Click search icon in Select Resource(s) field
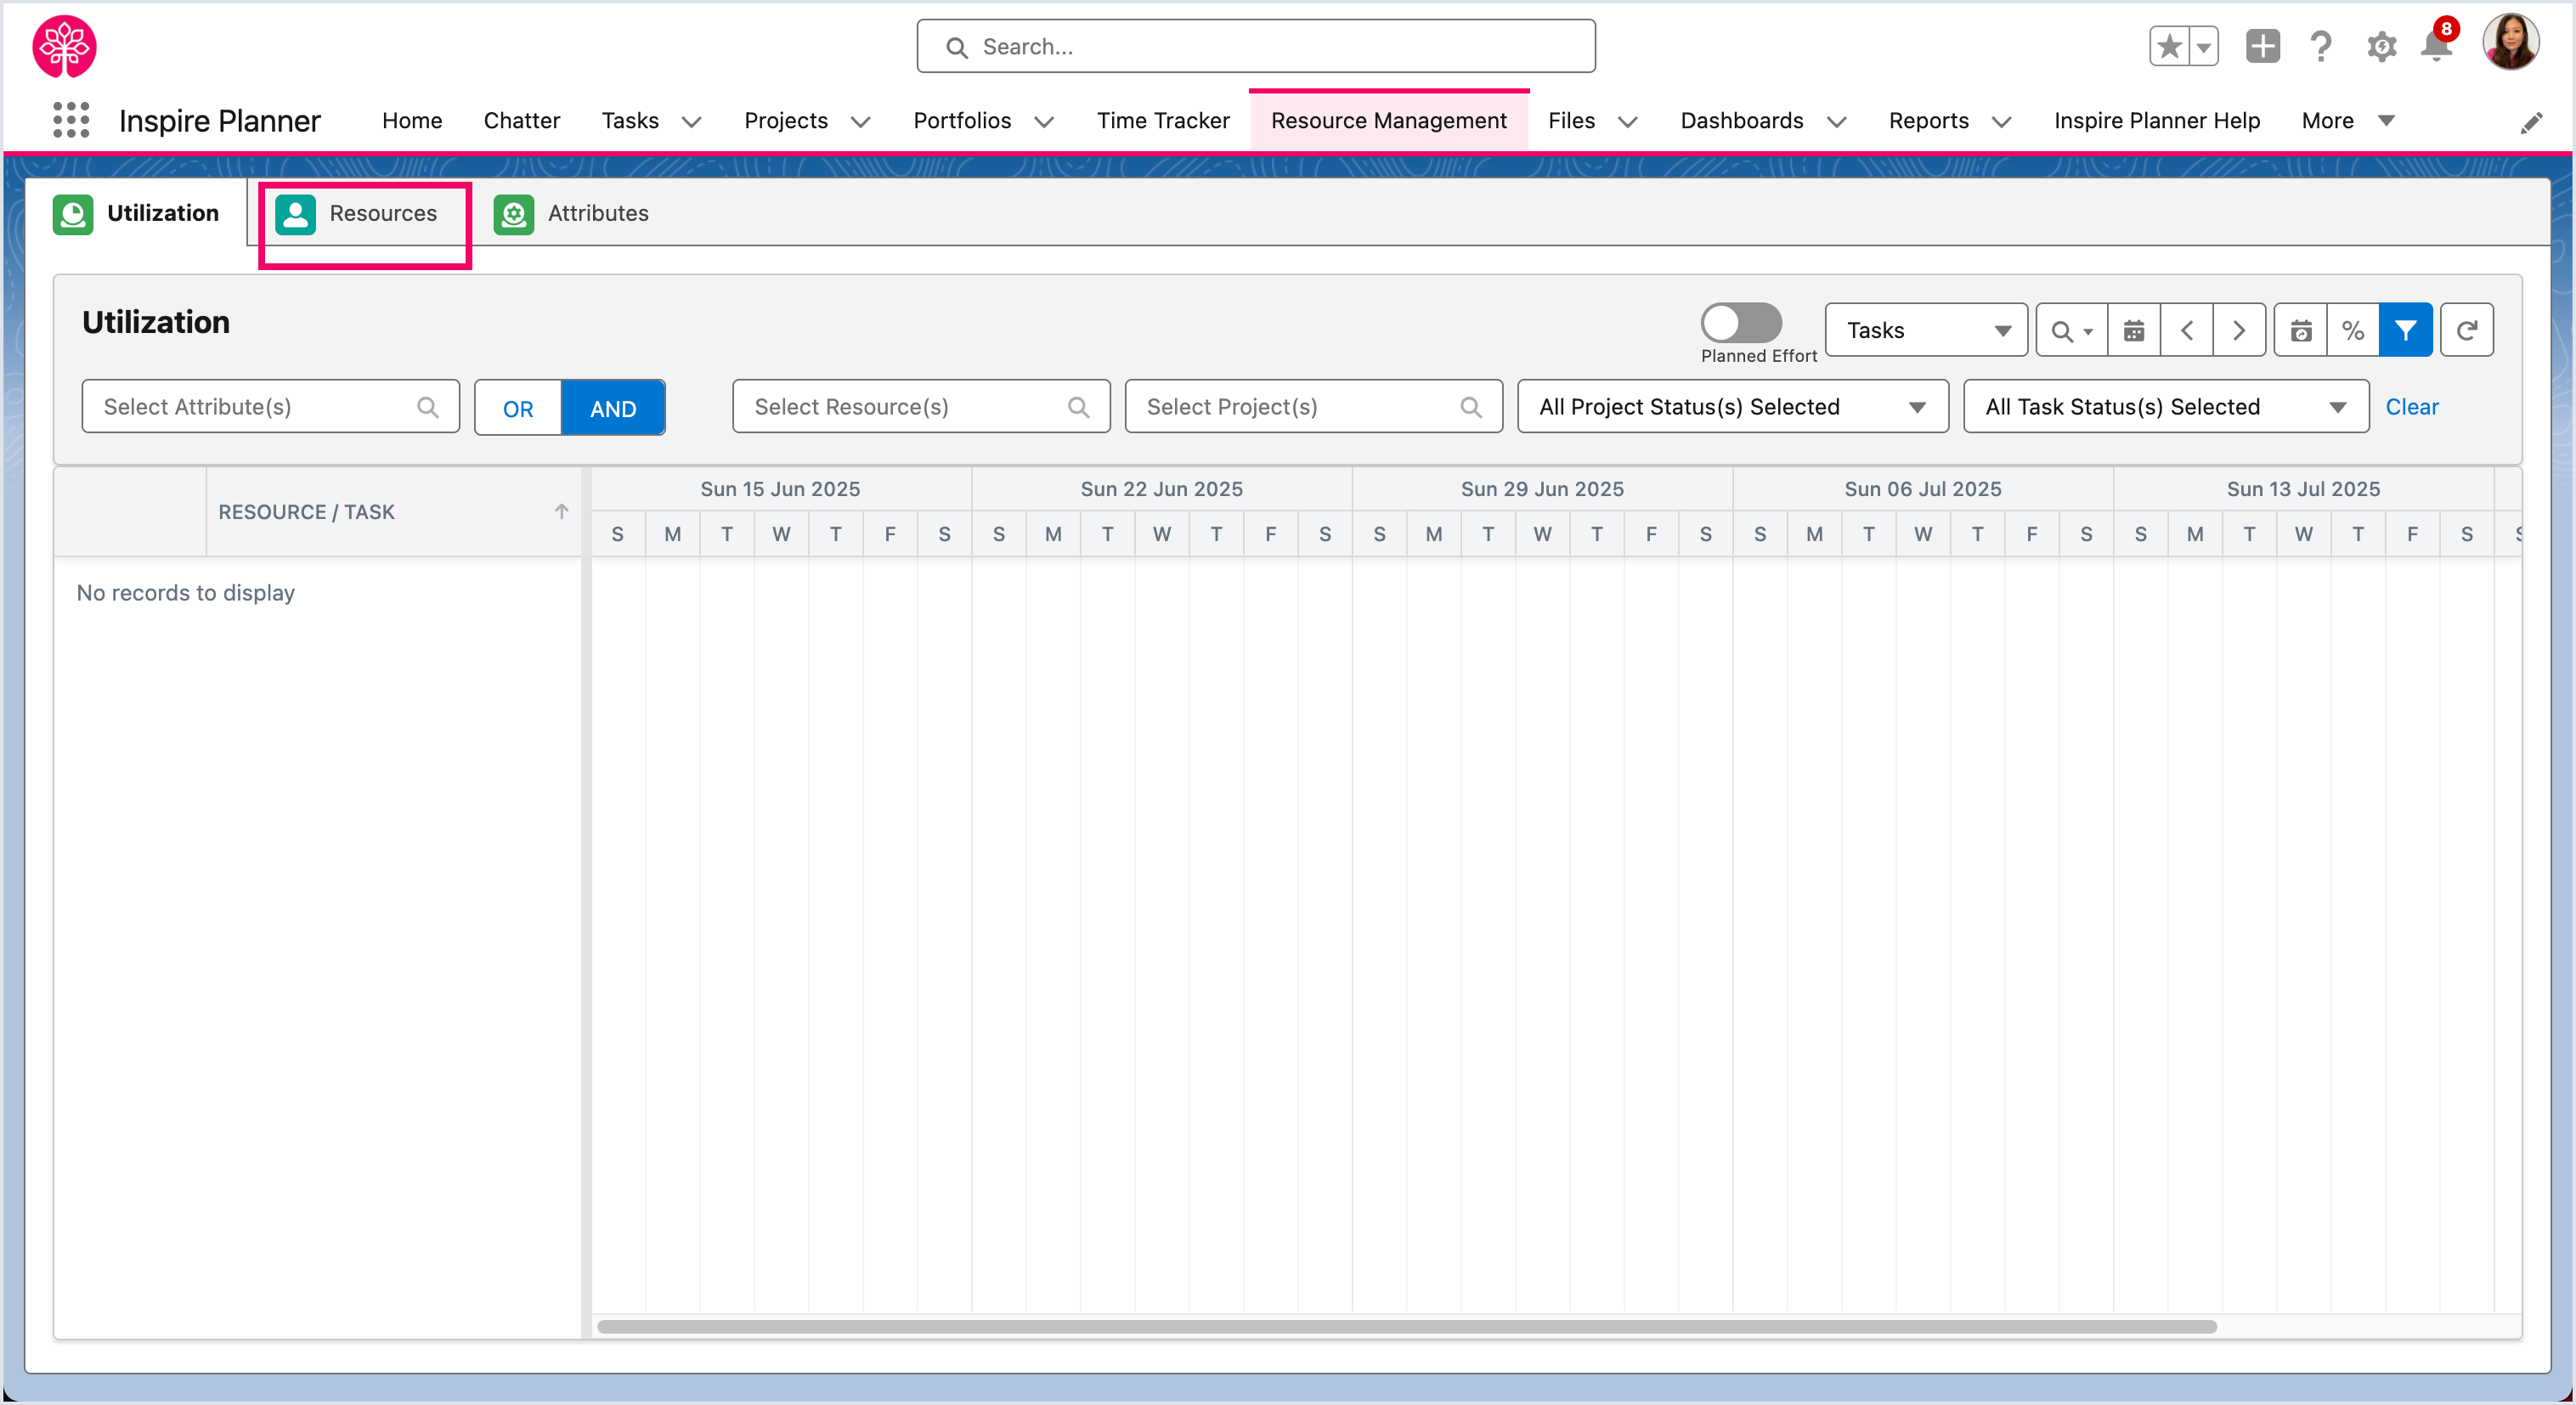 [1078, 407]
